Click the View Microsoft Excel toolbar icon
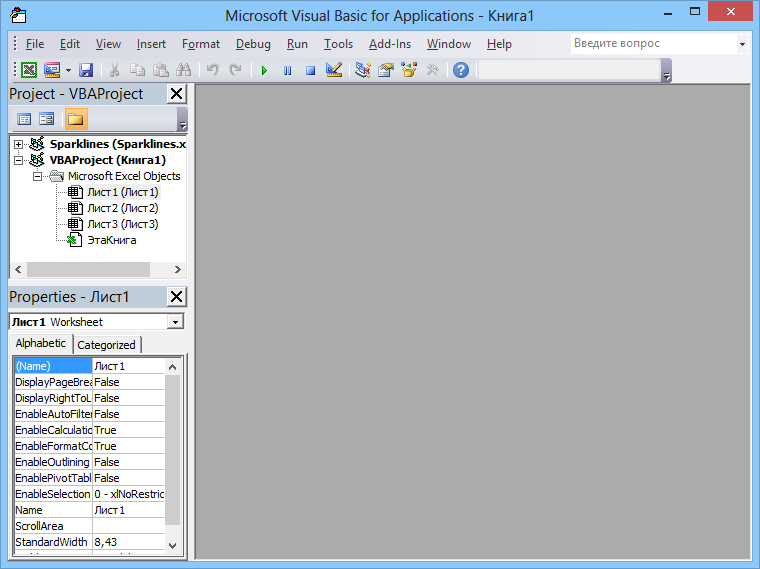The height and width of the screenshot is (569, 760). pos(29,70)
